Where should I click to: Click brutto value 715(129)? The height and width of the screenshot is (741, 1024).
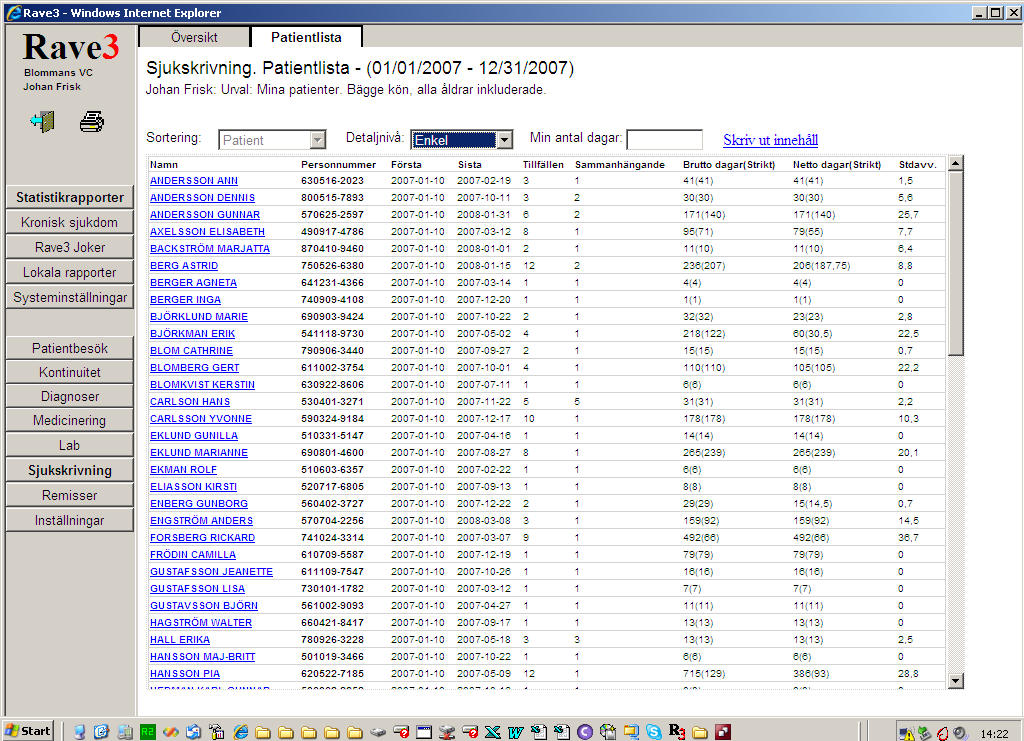click(x=704, y=673)
